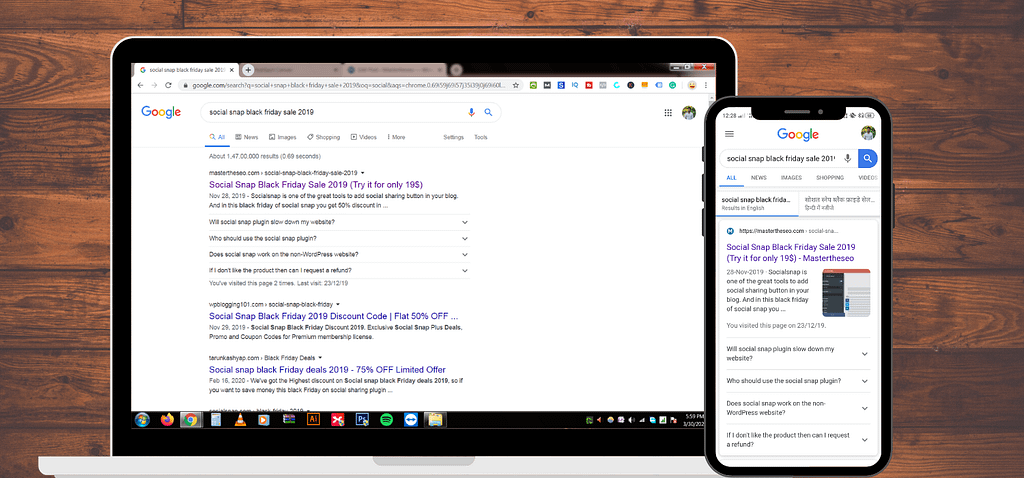
Task: Switch to the NEWS tab on the phone
Action: tap(758, 178)
